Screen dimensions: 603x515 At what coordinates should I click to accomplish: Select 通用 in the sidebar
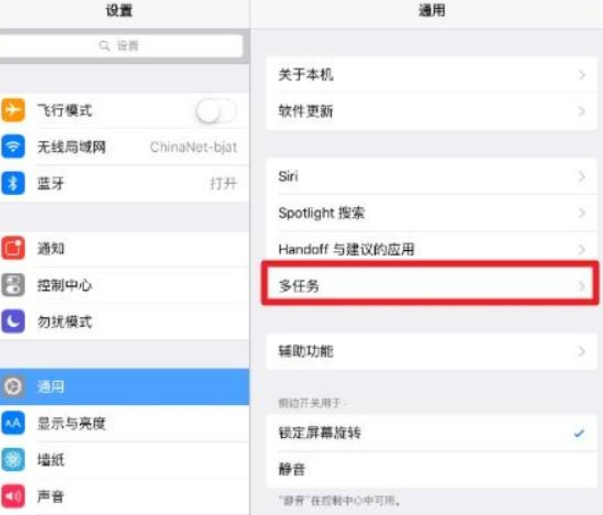pyautogui.click(x=124, y=387)
